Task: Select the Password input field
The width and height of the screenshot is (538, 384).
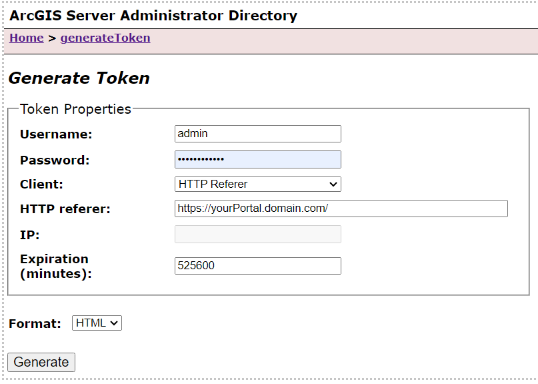Action: tap(258, 159)
